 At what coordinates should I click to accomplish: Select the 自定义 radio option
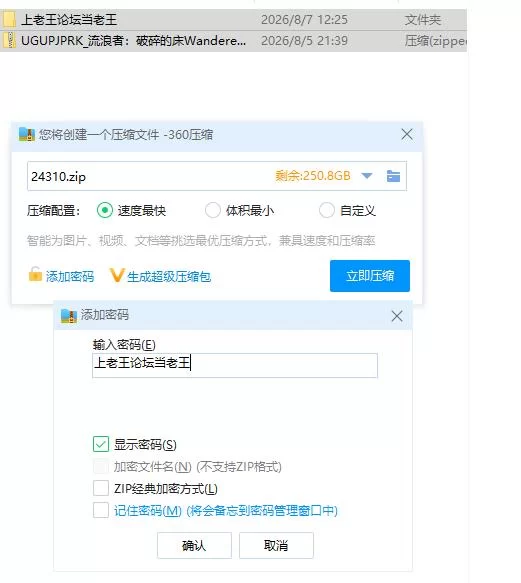click(x=327, y=210)
